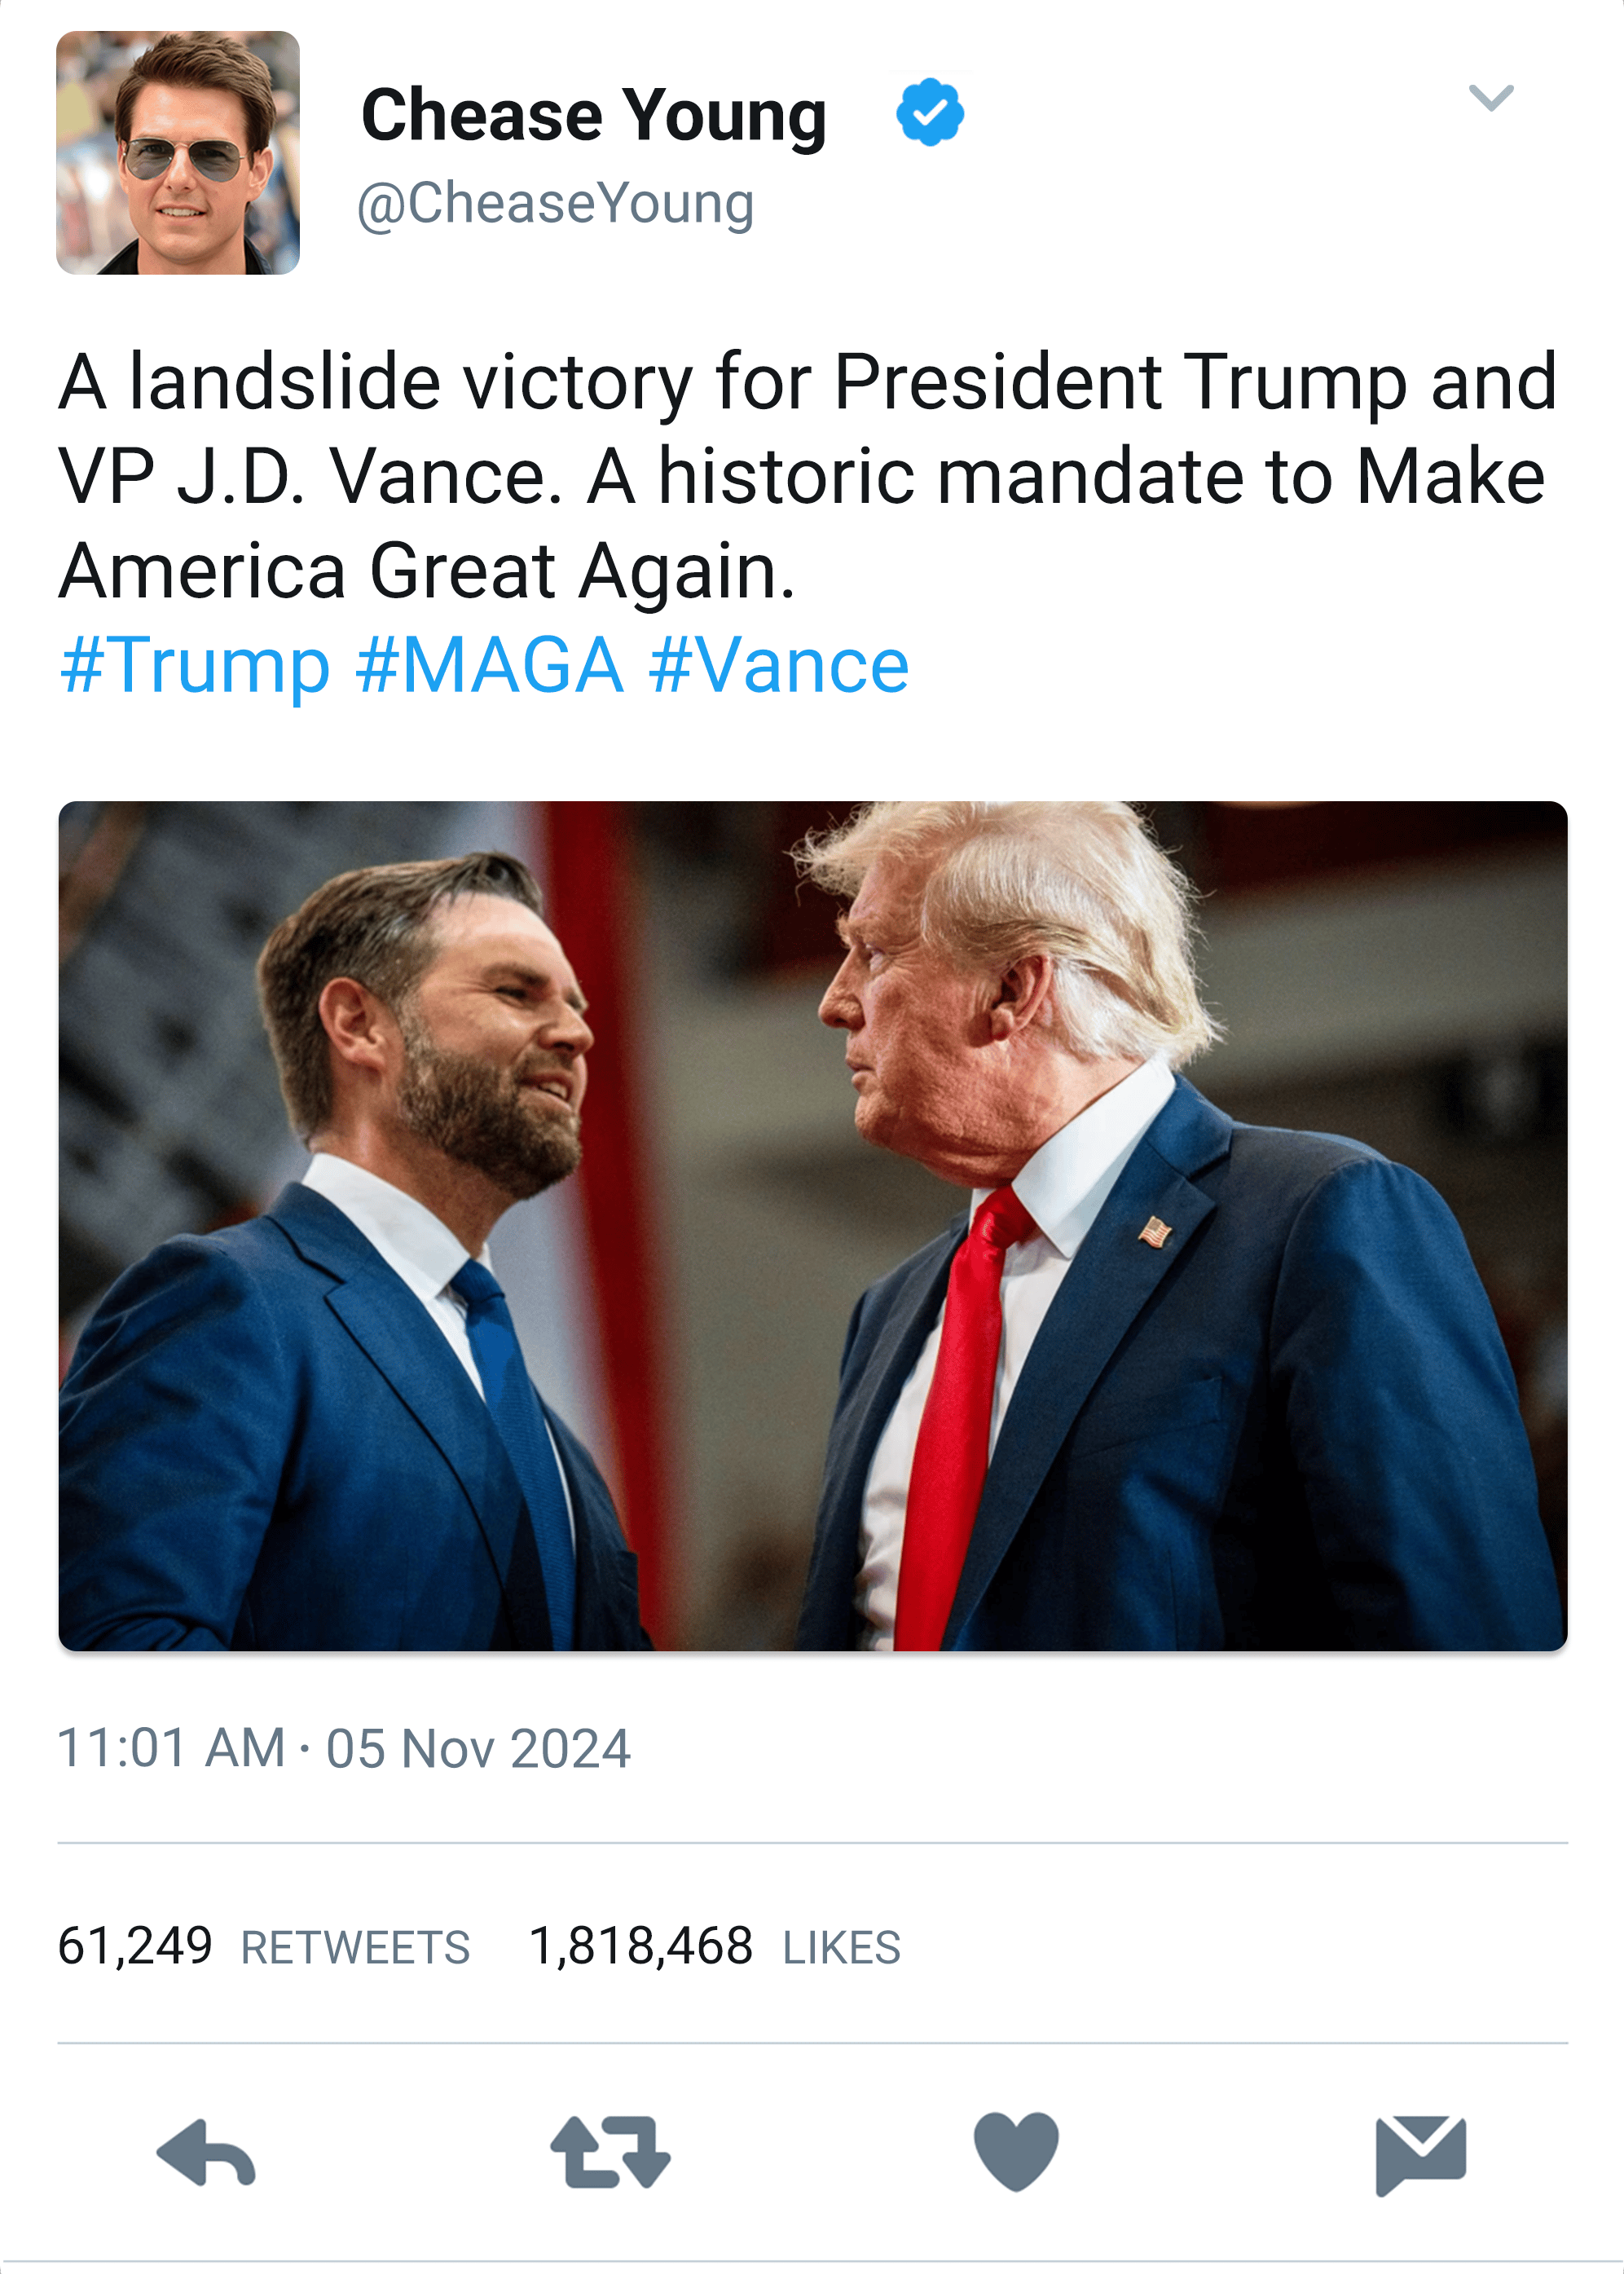The width and height of the screenshot is (1624, 2274).
Task: Send tweet via direct message envelope icon
Action: (1420, 2154)
